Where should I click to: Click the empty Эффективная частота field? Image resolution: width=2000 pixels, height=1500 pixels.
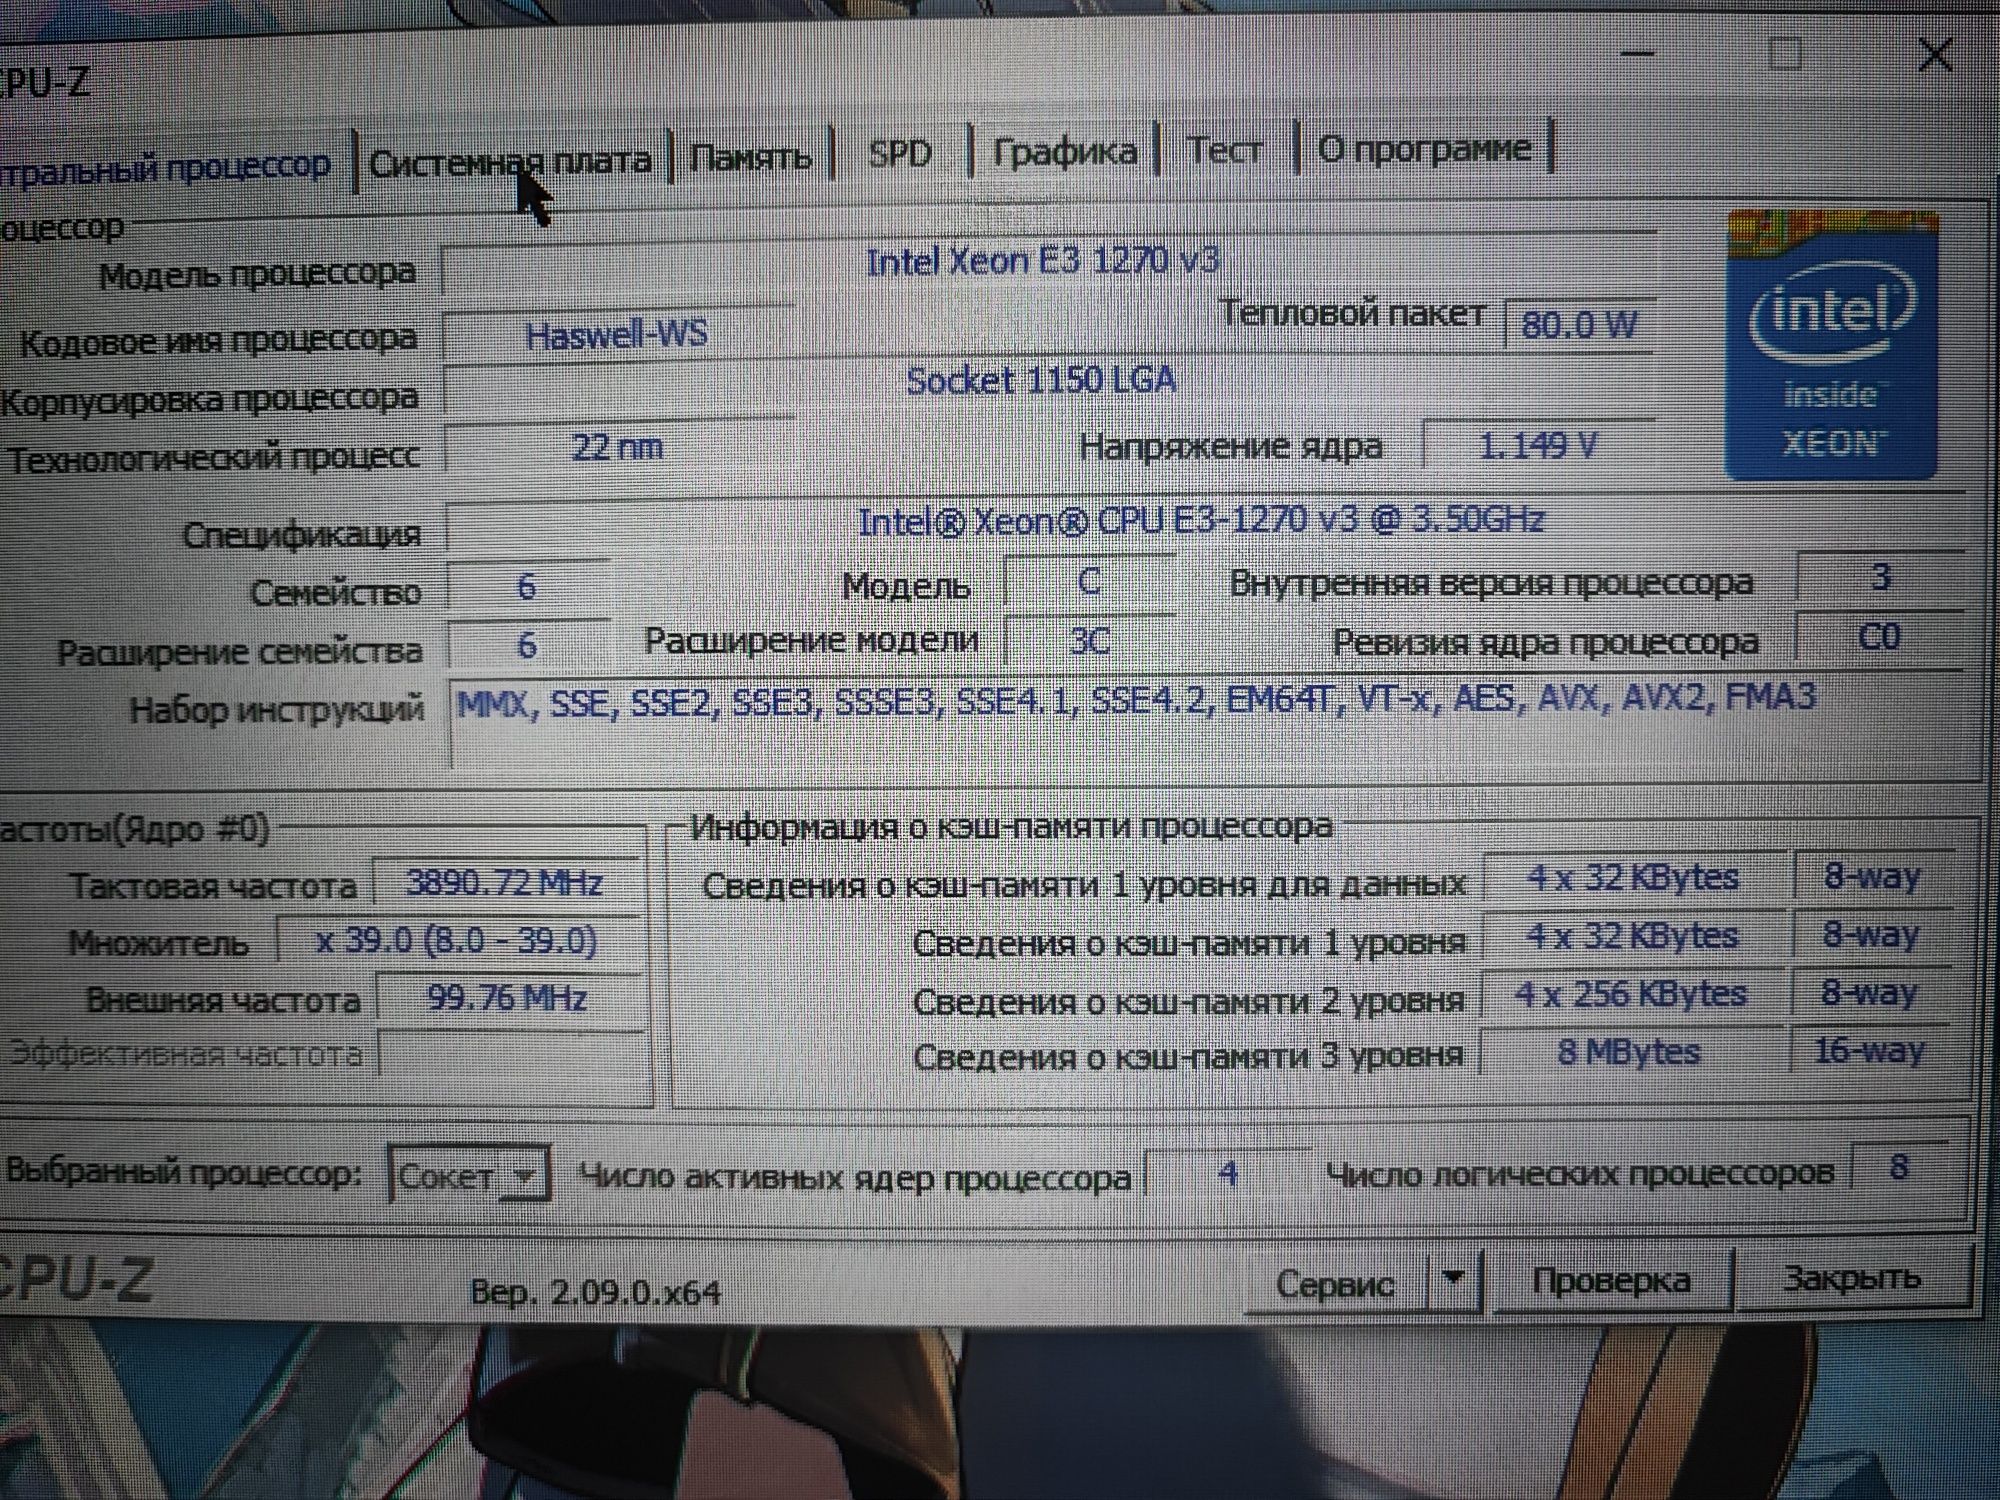click(x=510, y=1054)
